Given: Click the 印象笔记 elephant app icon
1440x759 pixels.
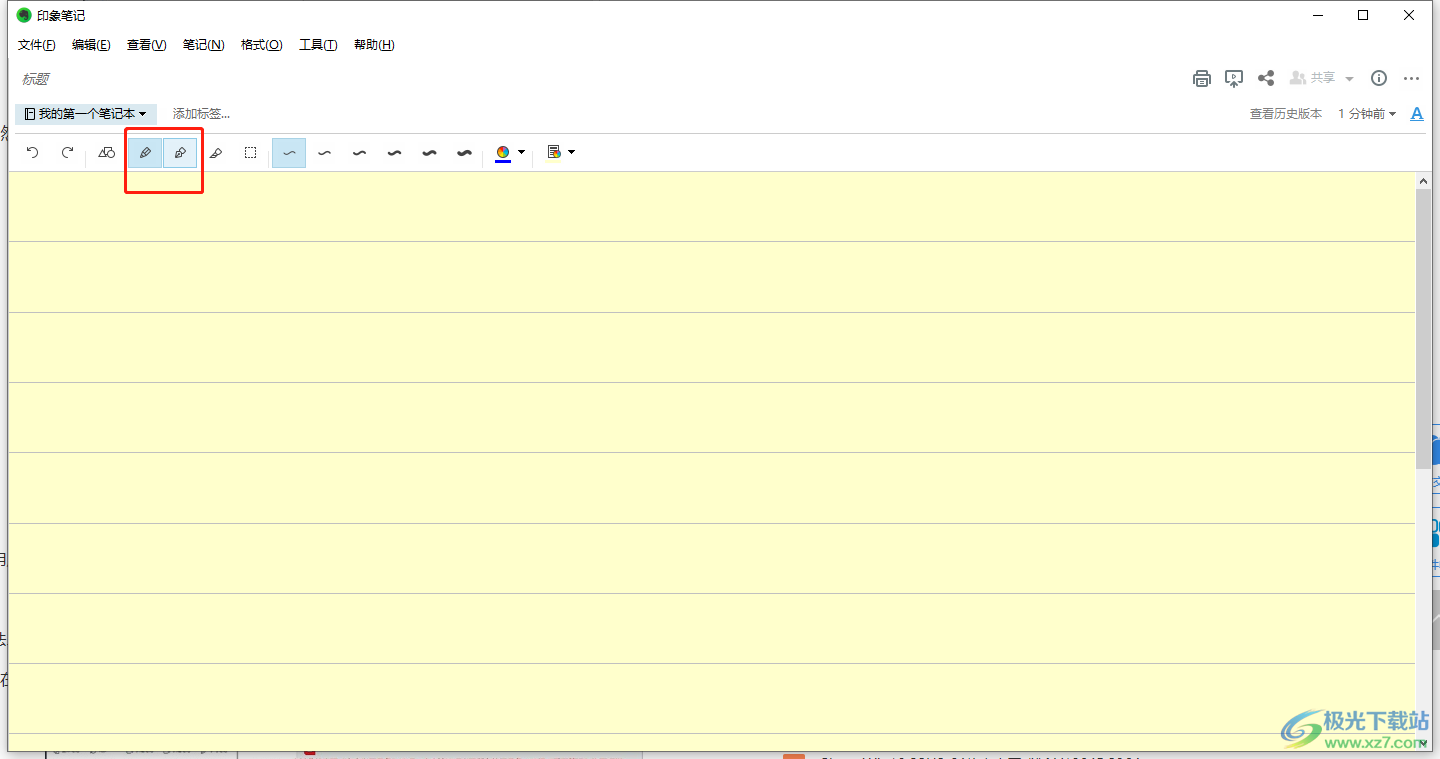Looking at the screenshot, I should point(24,15).
